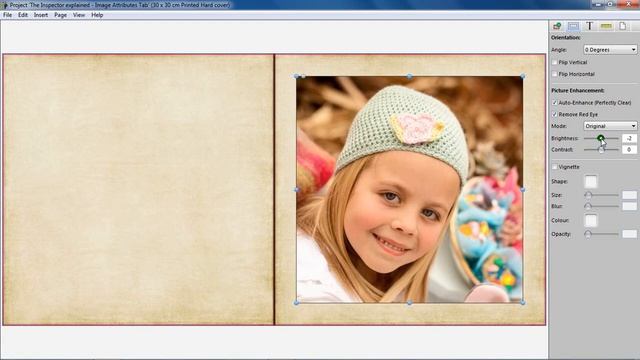Click the bottom-right handle of the photo
640x360 pixels.
[x=523, y=303]
